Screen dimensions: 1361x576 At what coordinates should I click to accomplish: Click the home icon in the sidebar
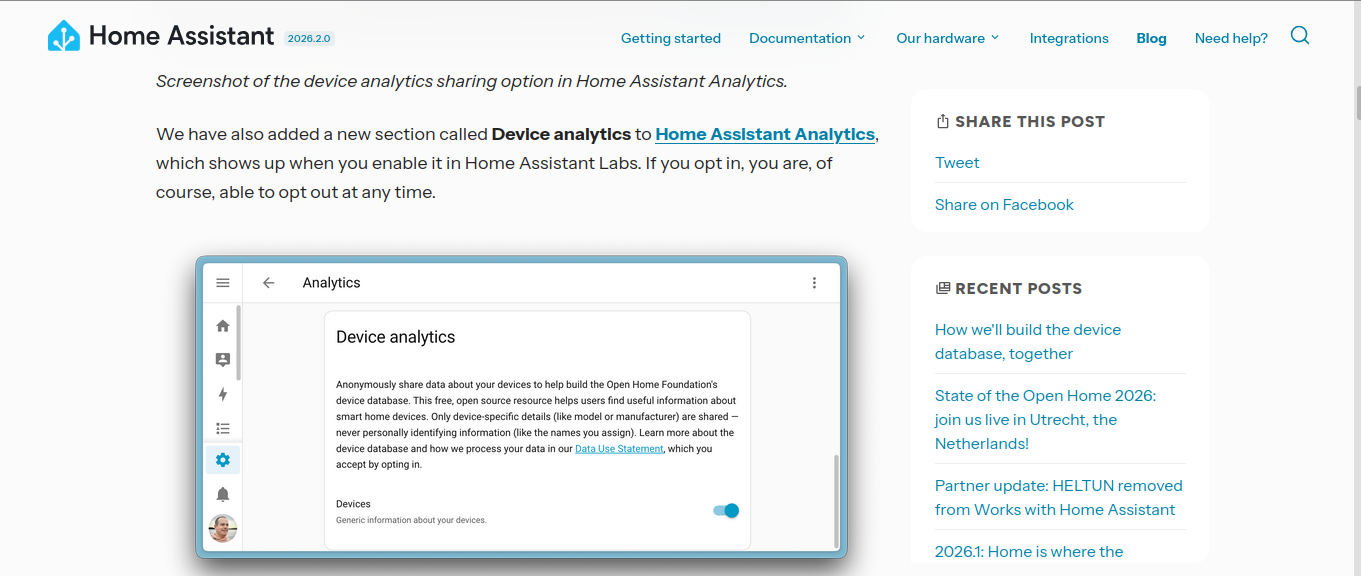tap(223, 326)
